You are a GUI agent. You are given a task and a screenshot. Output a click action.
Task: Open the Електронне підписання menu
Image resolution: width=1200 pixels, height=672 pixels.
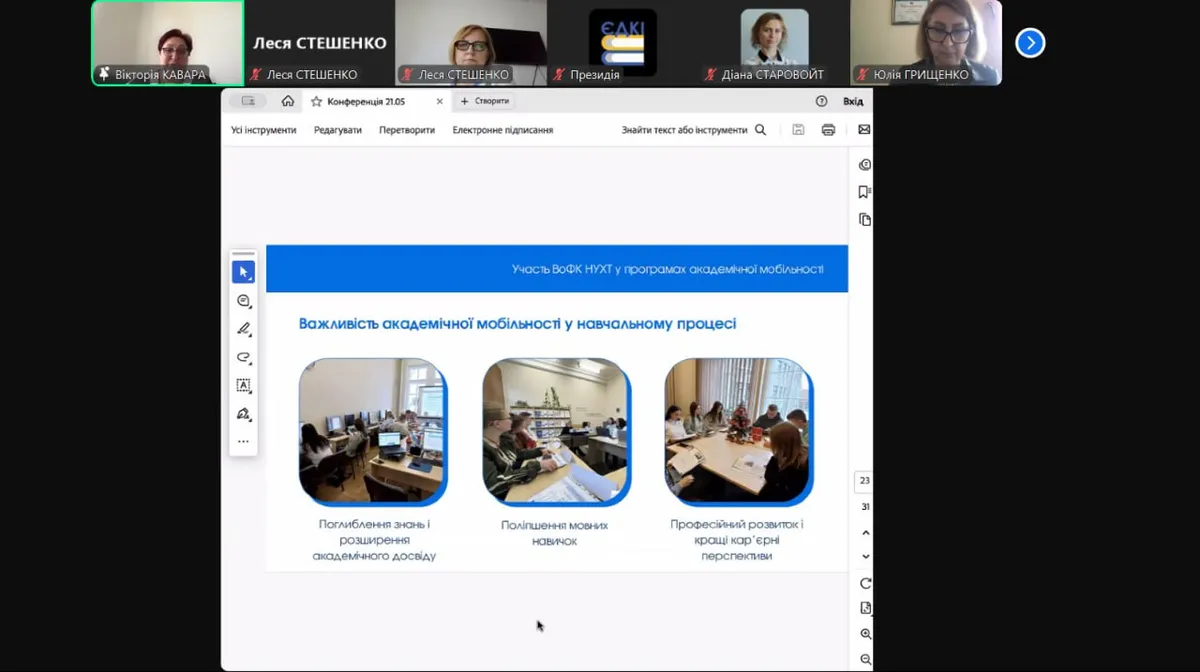pyautogui.click(x=503, y=130)
